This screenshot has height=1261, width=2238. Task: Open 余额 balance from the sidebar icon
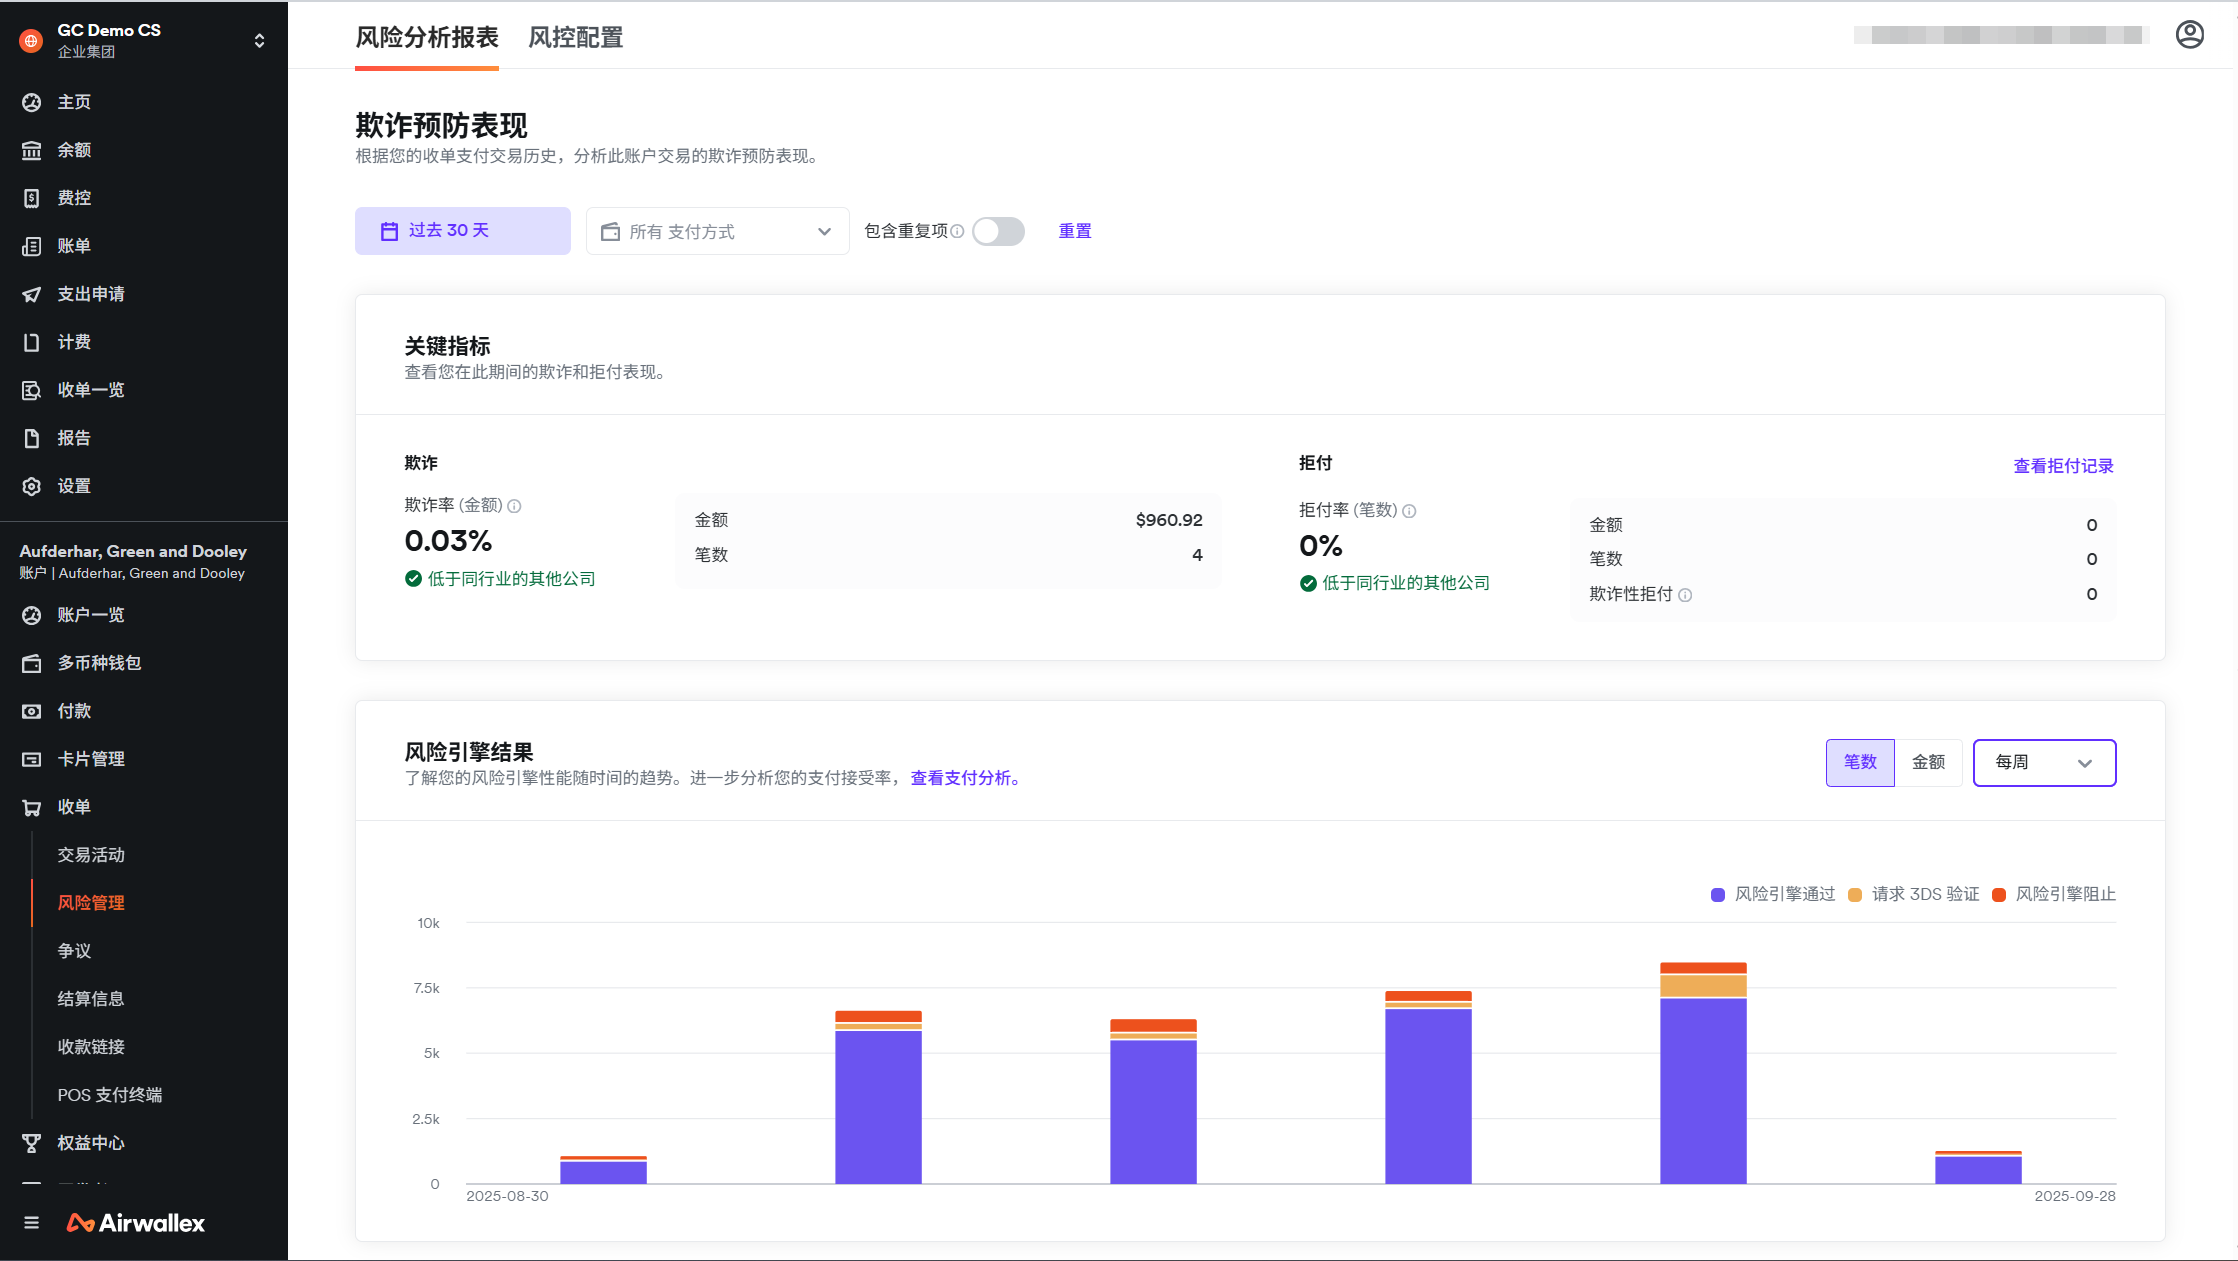click(32, 150)
